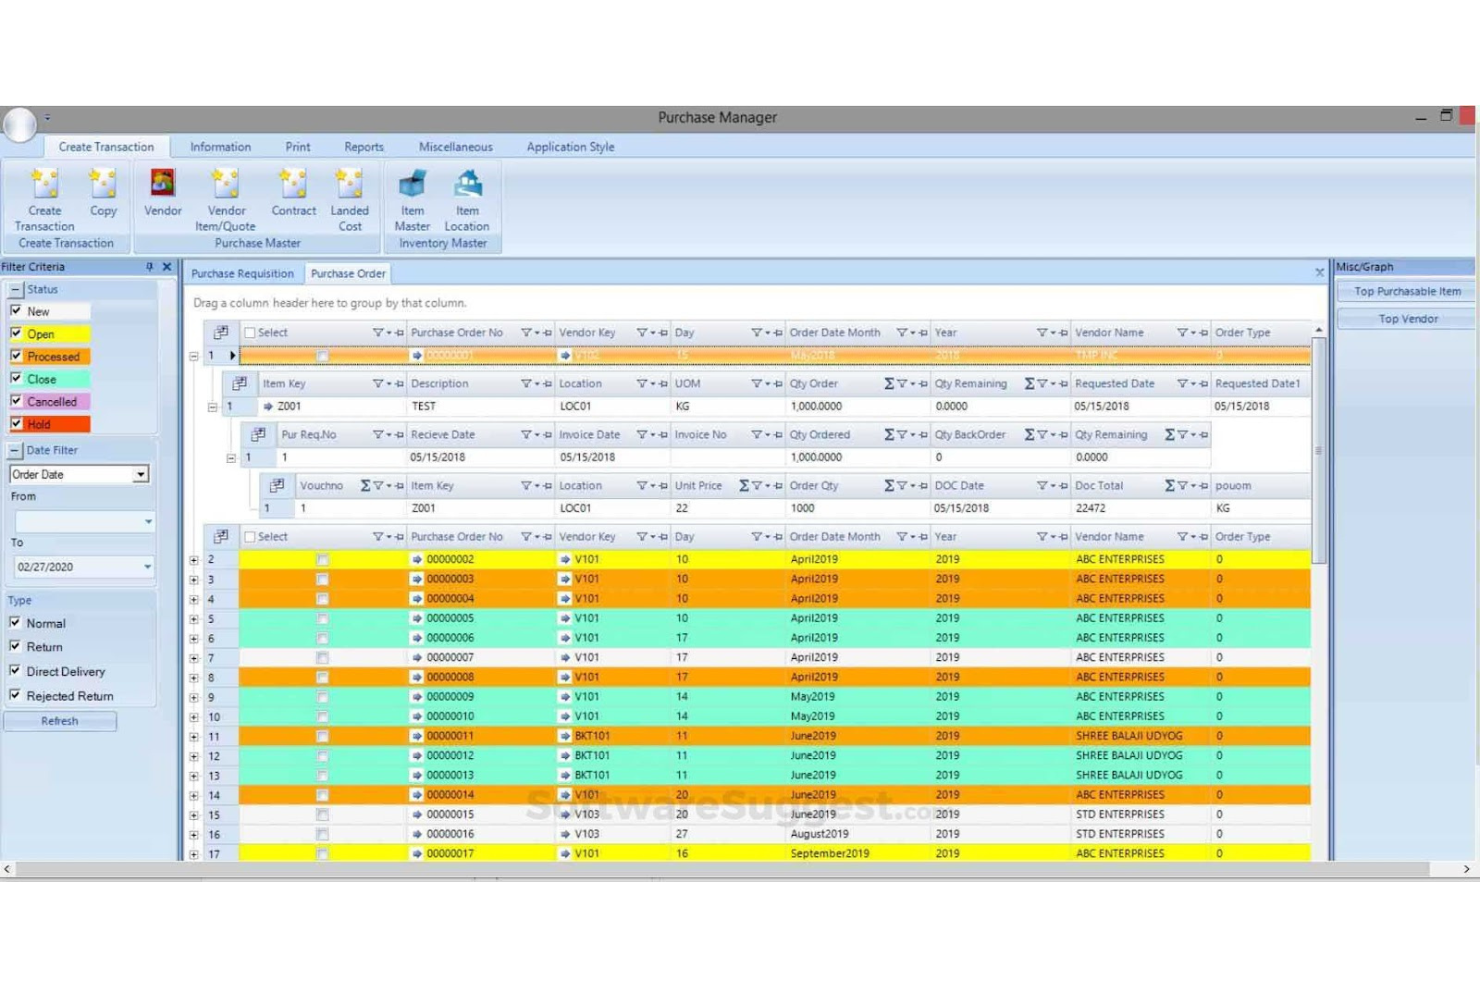Uncheck the Normal type checkbox
Viewport: 1480px width, 987px height.
coord(15,622)
